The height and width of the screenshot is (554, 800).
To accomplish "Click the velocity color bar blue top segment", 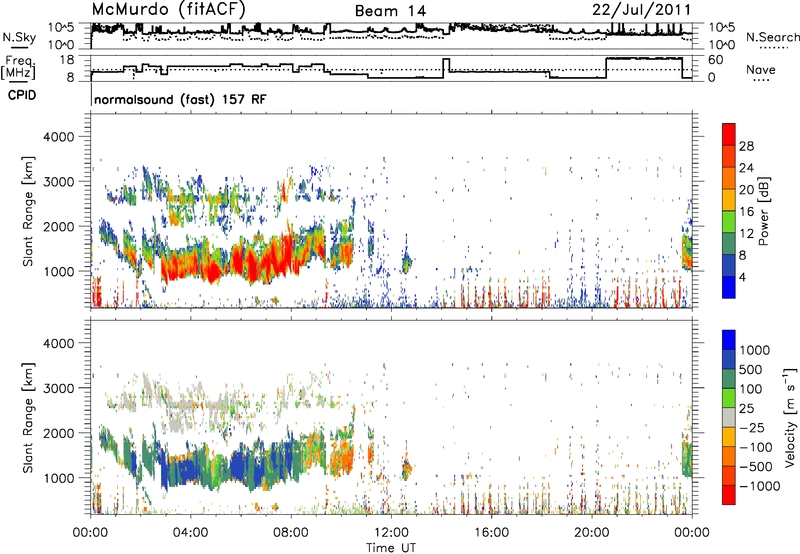I will coord(729,340).
